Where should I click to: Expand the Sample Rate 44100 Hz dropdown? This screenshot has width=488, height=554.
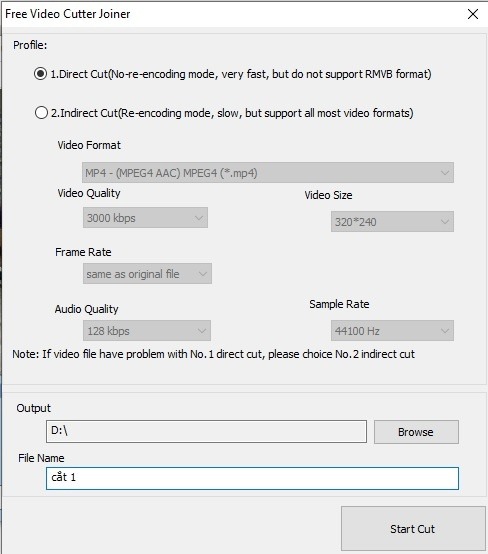[392, 330]
